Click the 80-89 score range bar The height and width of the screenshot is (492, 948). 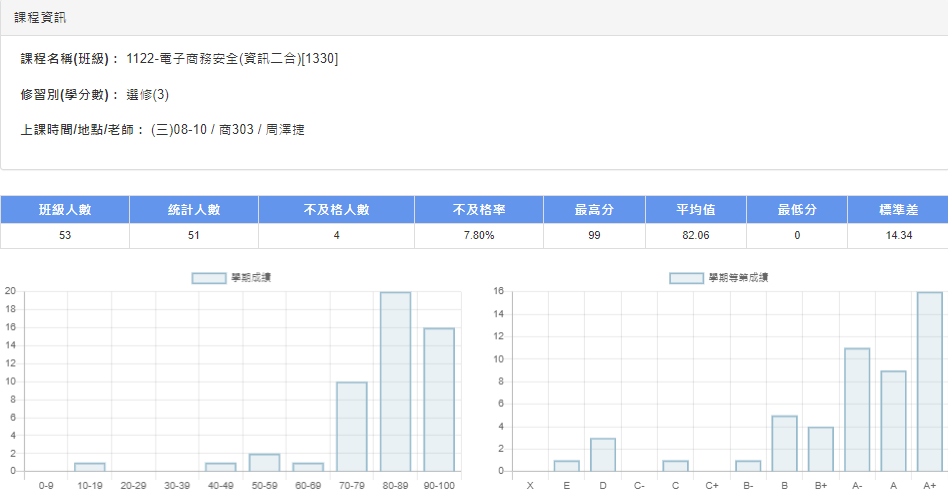(x=395, y=381)
